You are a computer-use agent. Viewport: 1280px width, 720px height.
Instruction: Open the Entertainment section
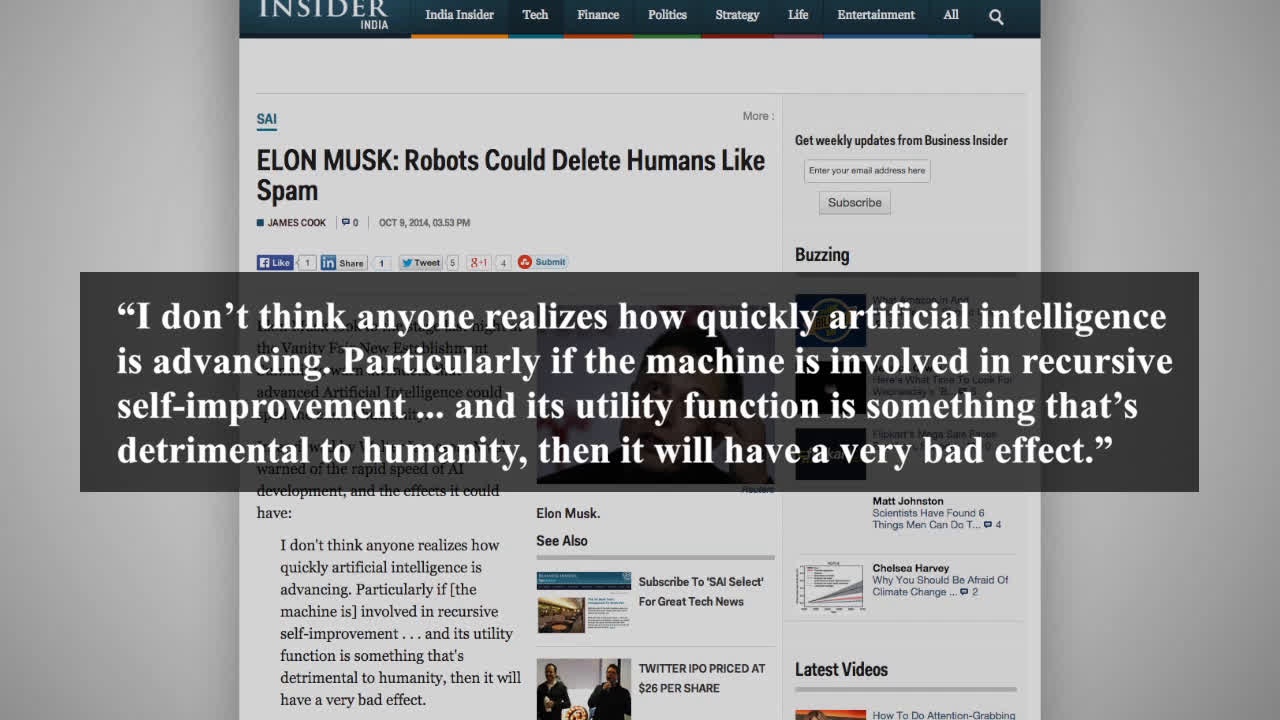point(876,15)
